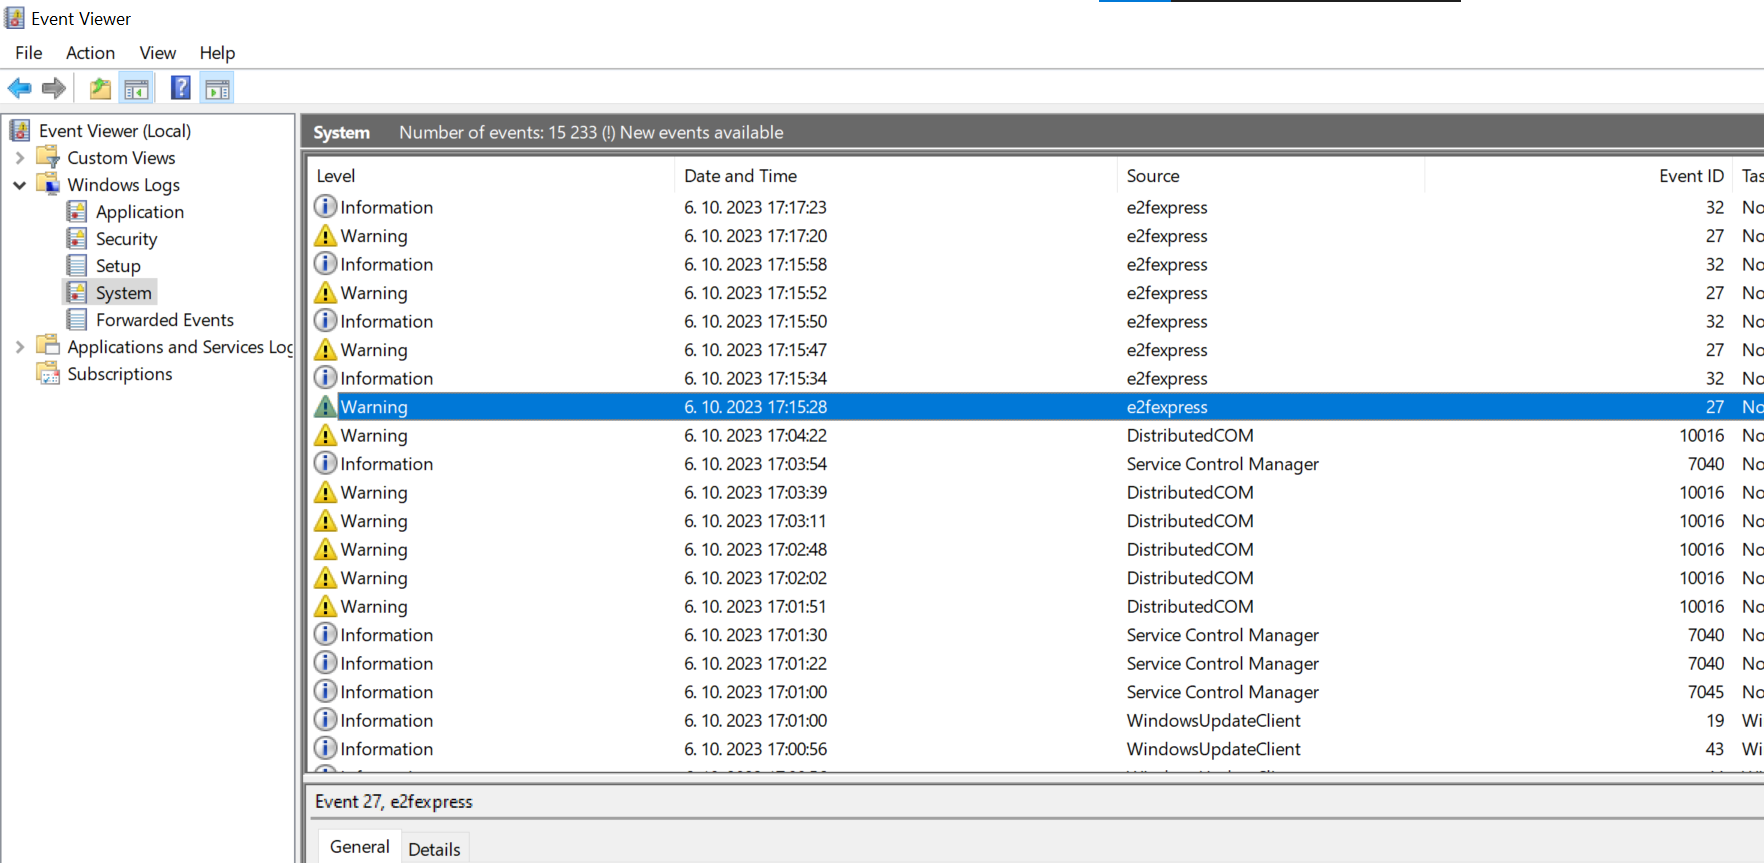Expand the Custom Views tree node
The image size is (1764, 863).
19,158
